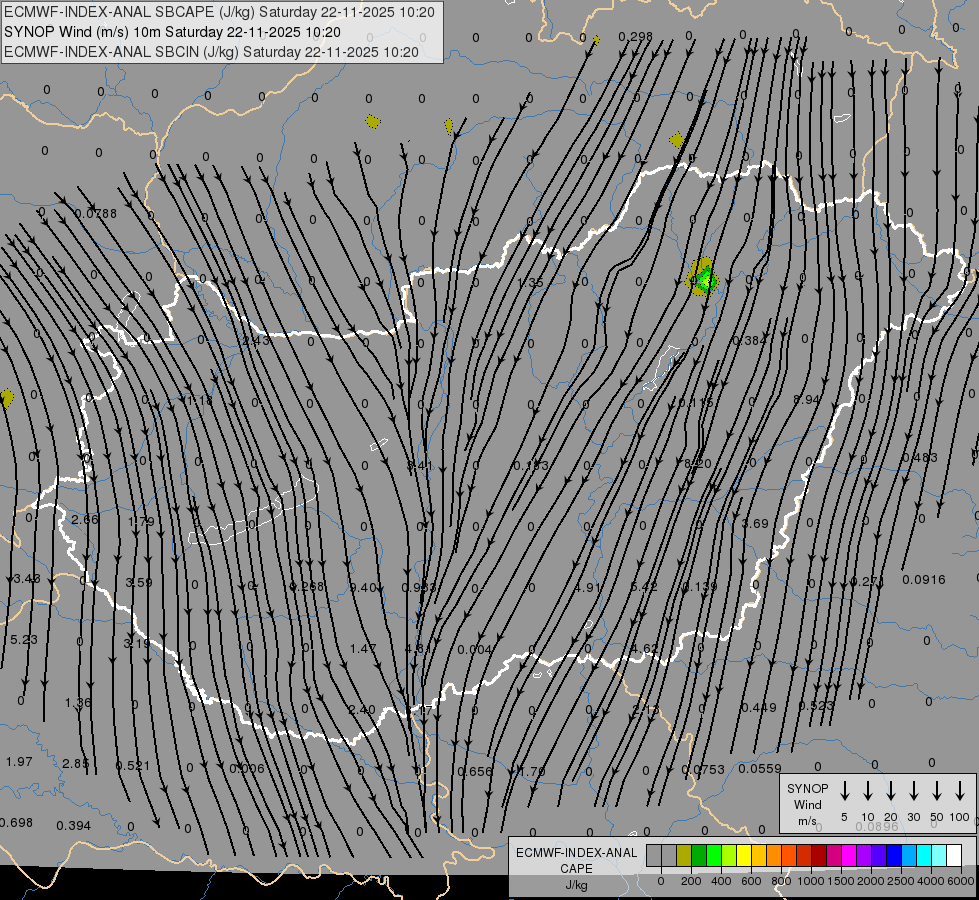Click the 200 tick label in CAPE legend
Screen dimensions: 979x900
pyautogui.click(x=691, y=881)
